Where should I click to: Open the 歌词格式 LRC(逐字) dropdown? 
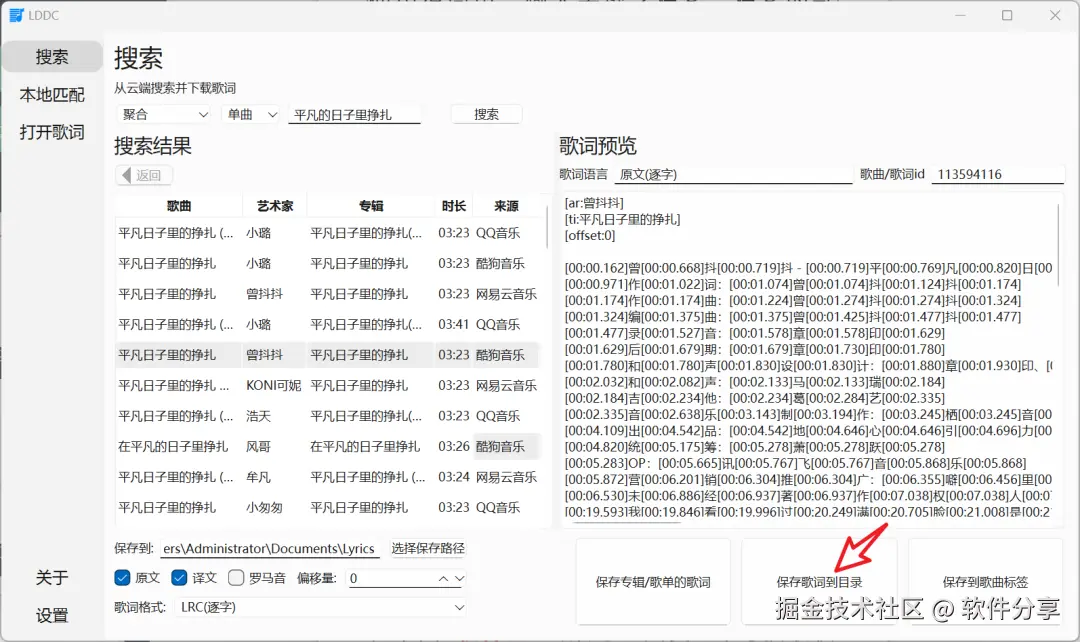tap(321, 608)
